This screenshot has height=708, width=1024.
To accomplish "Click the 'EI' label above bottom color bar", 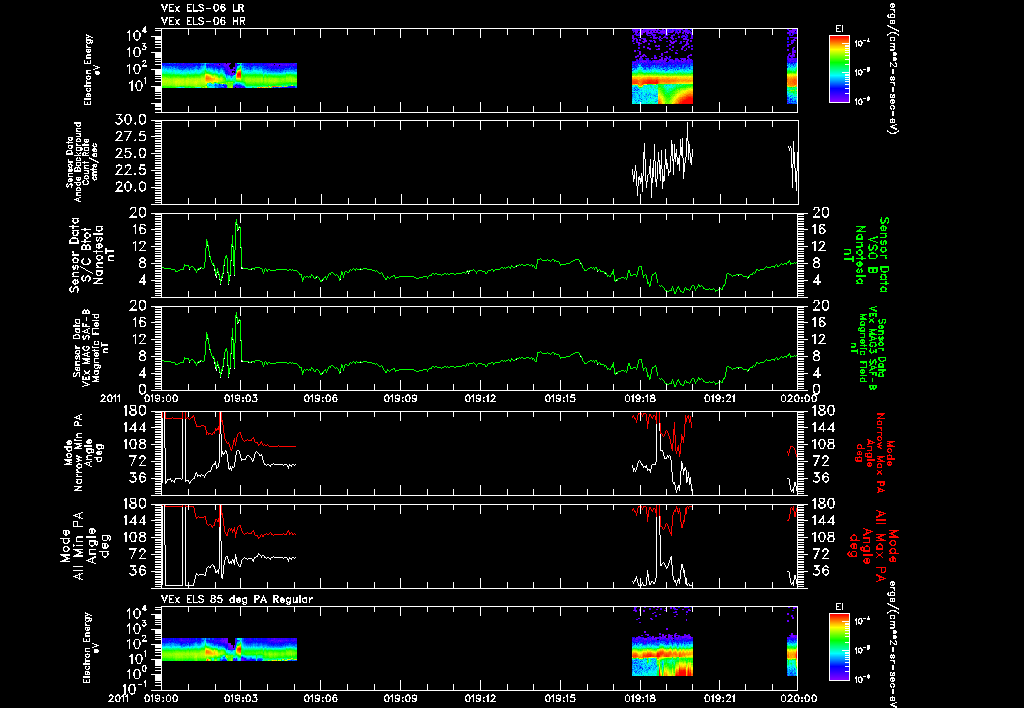I will click(x=839, y=607).
